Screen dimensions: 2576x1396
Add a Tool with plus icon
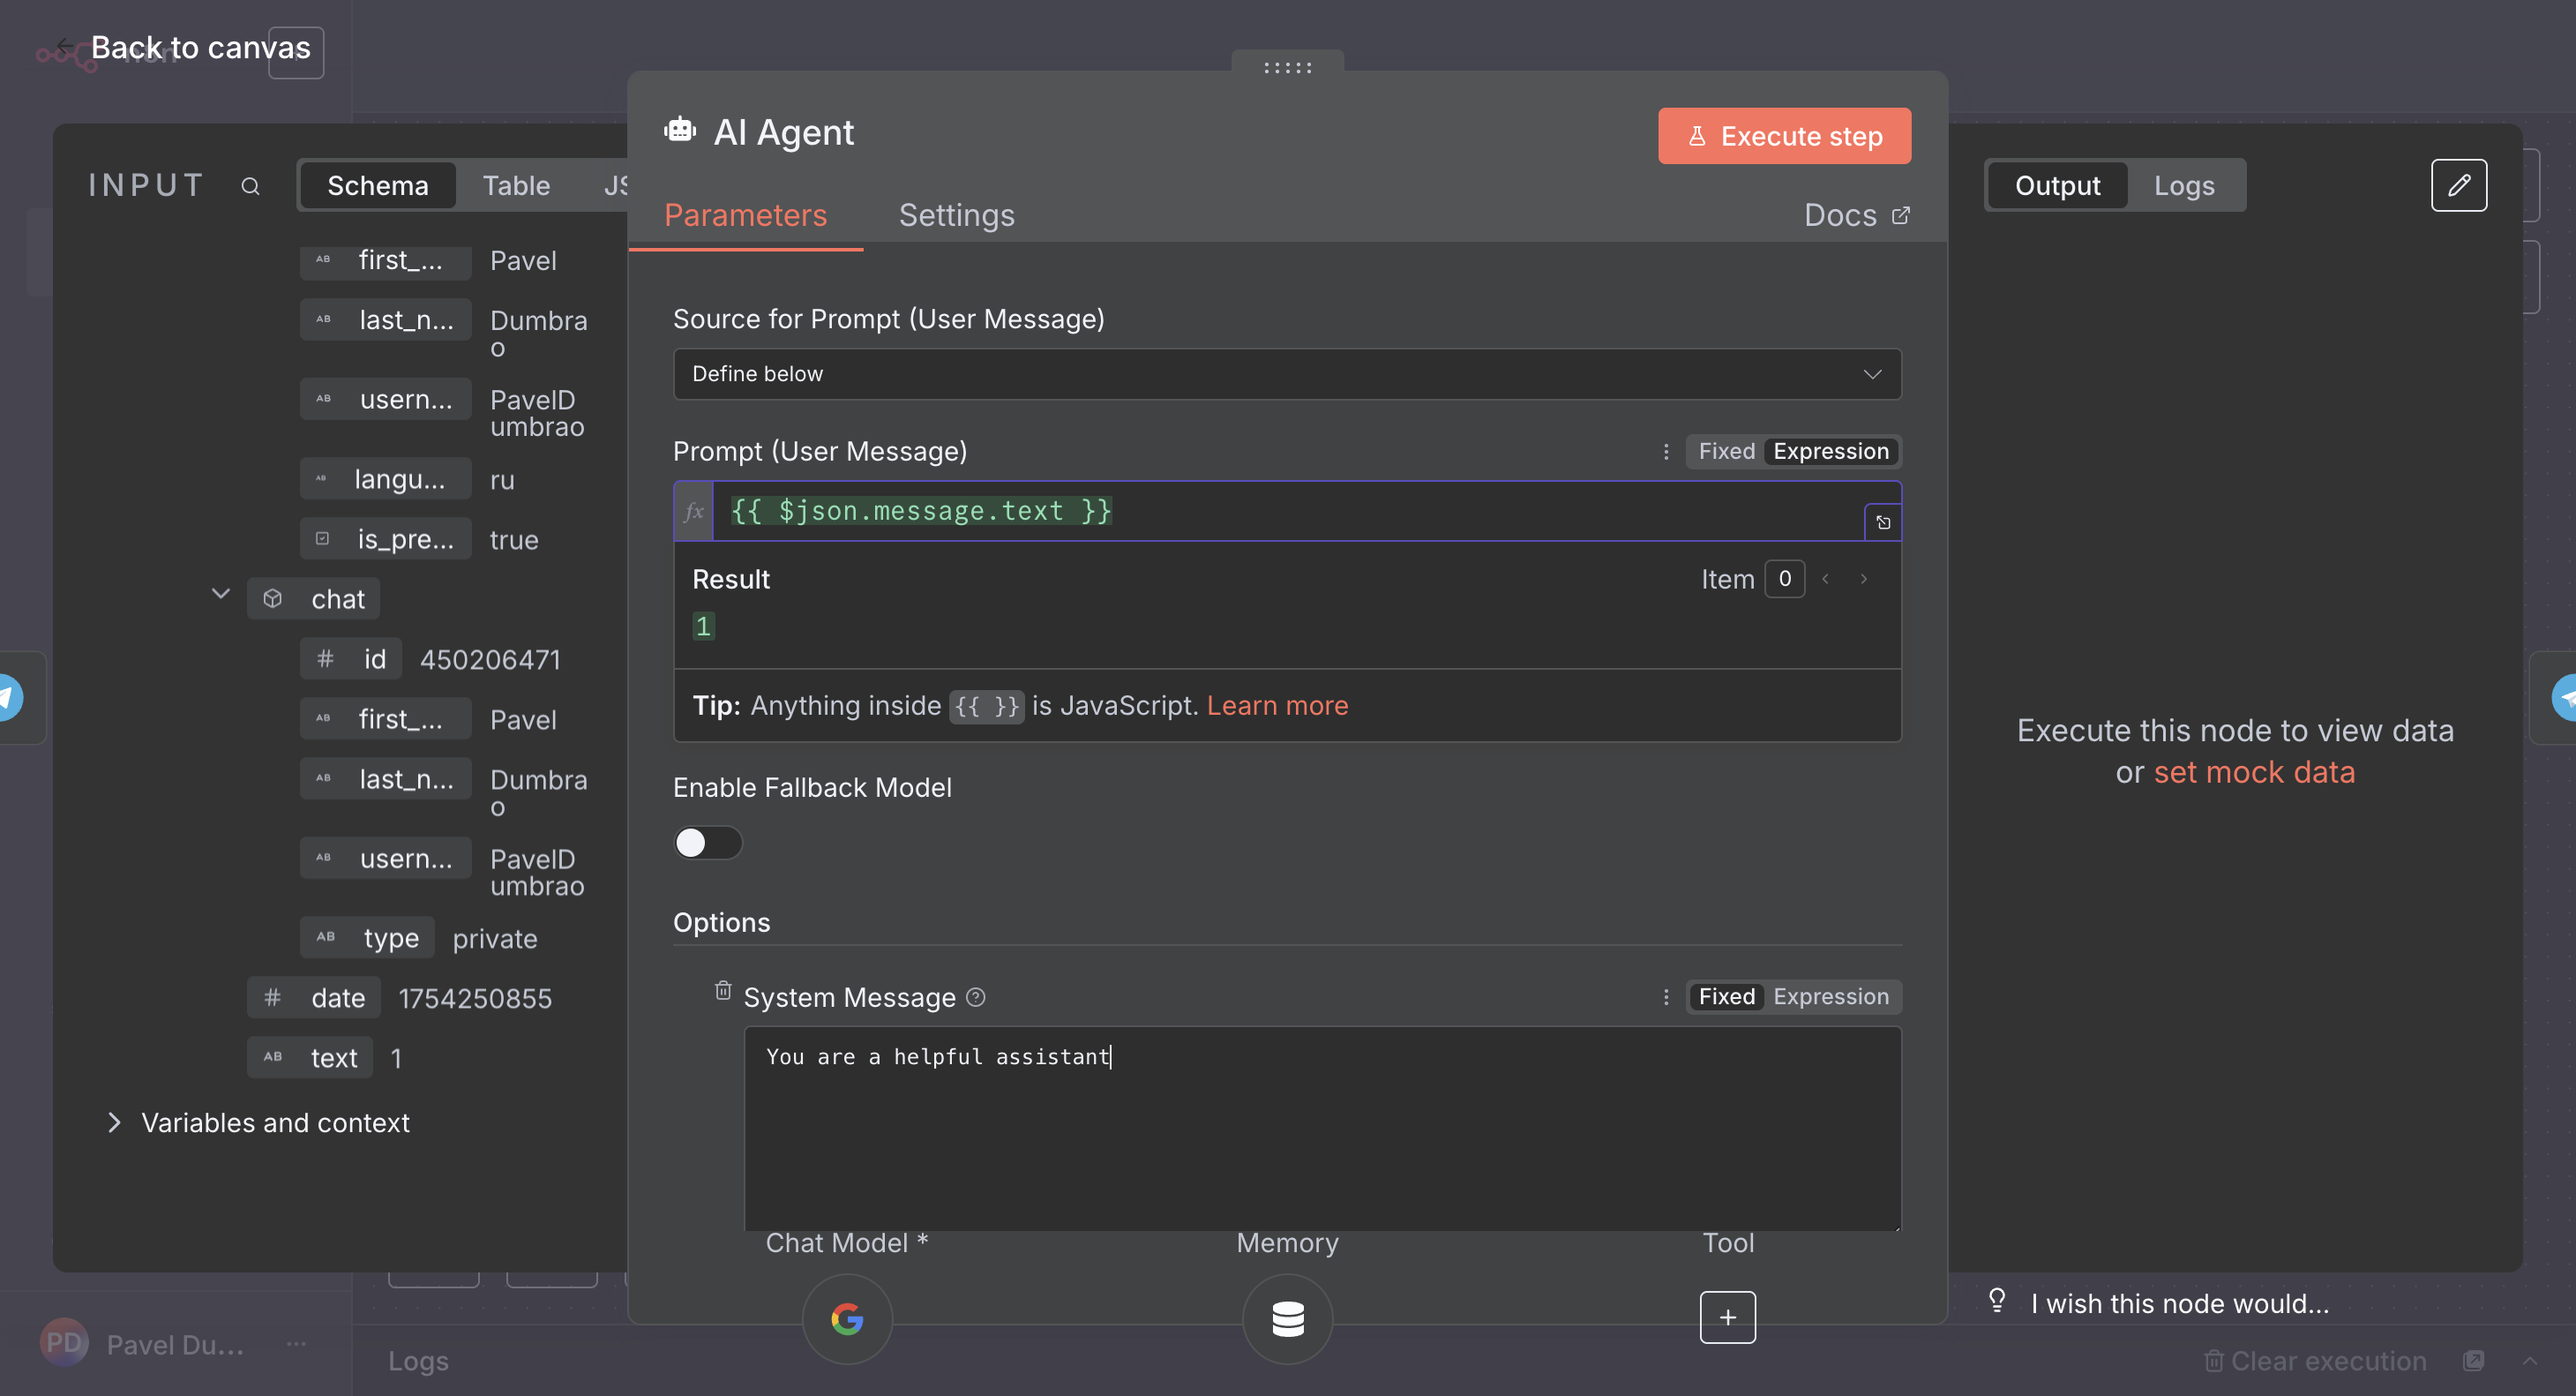pos(1727,1317)
